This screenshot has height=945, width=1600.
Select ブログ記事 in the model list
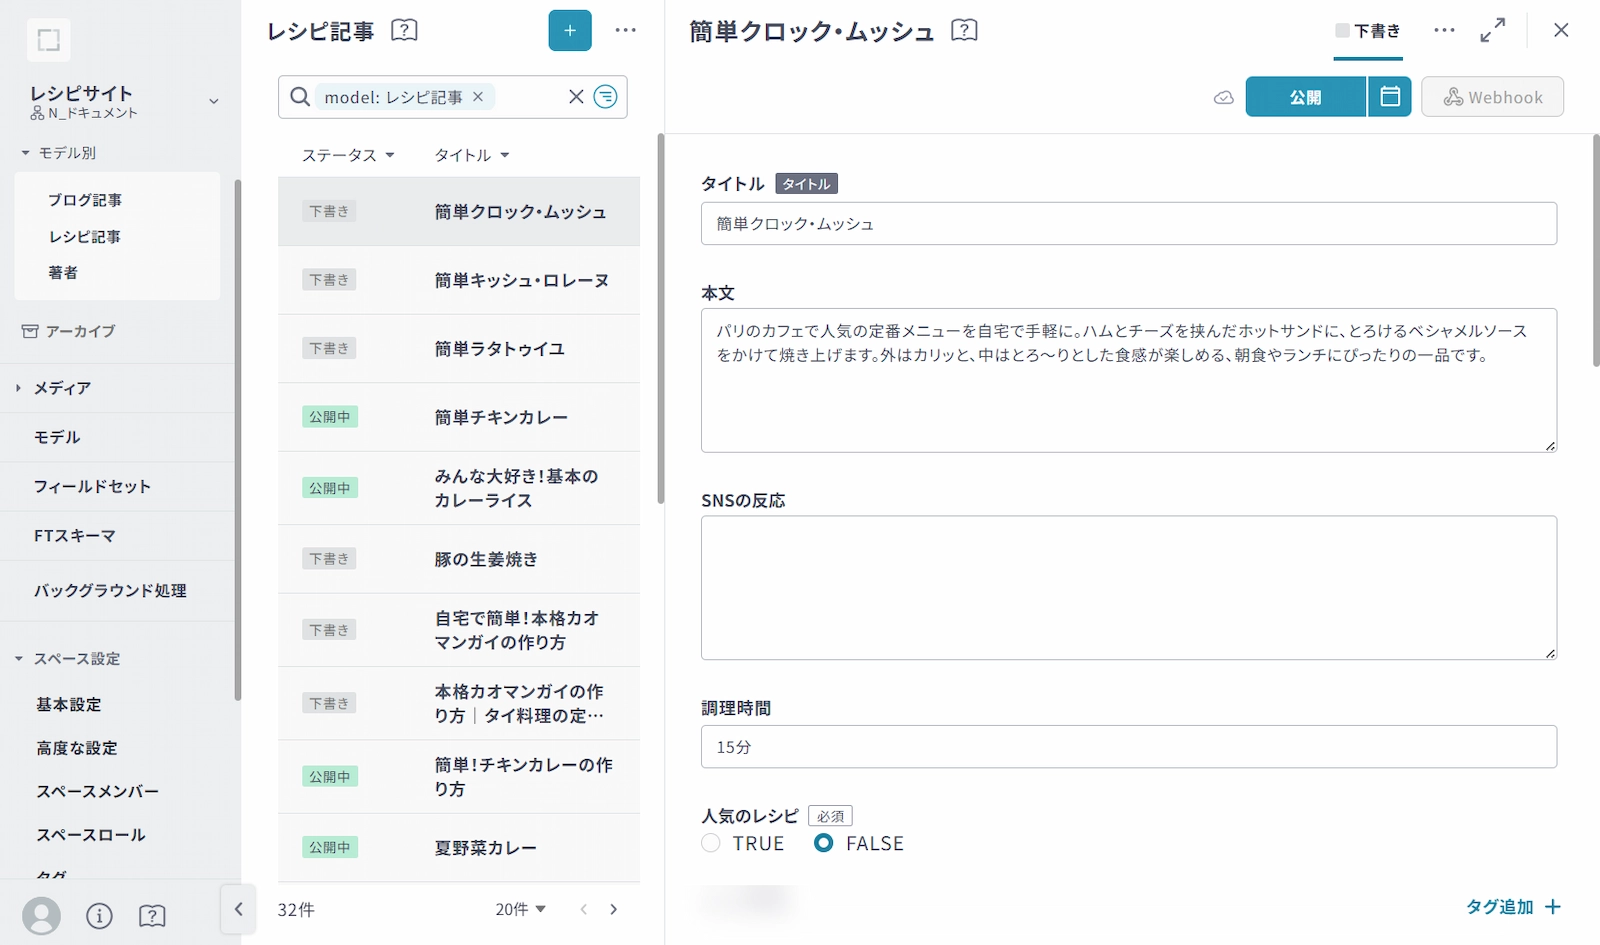point(85,200)
